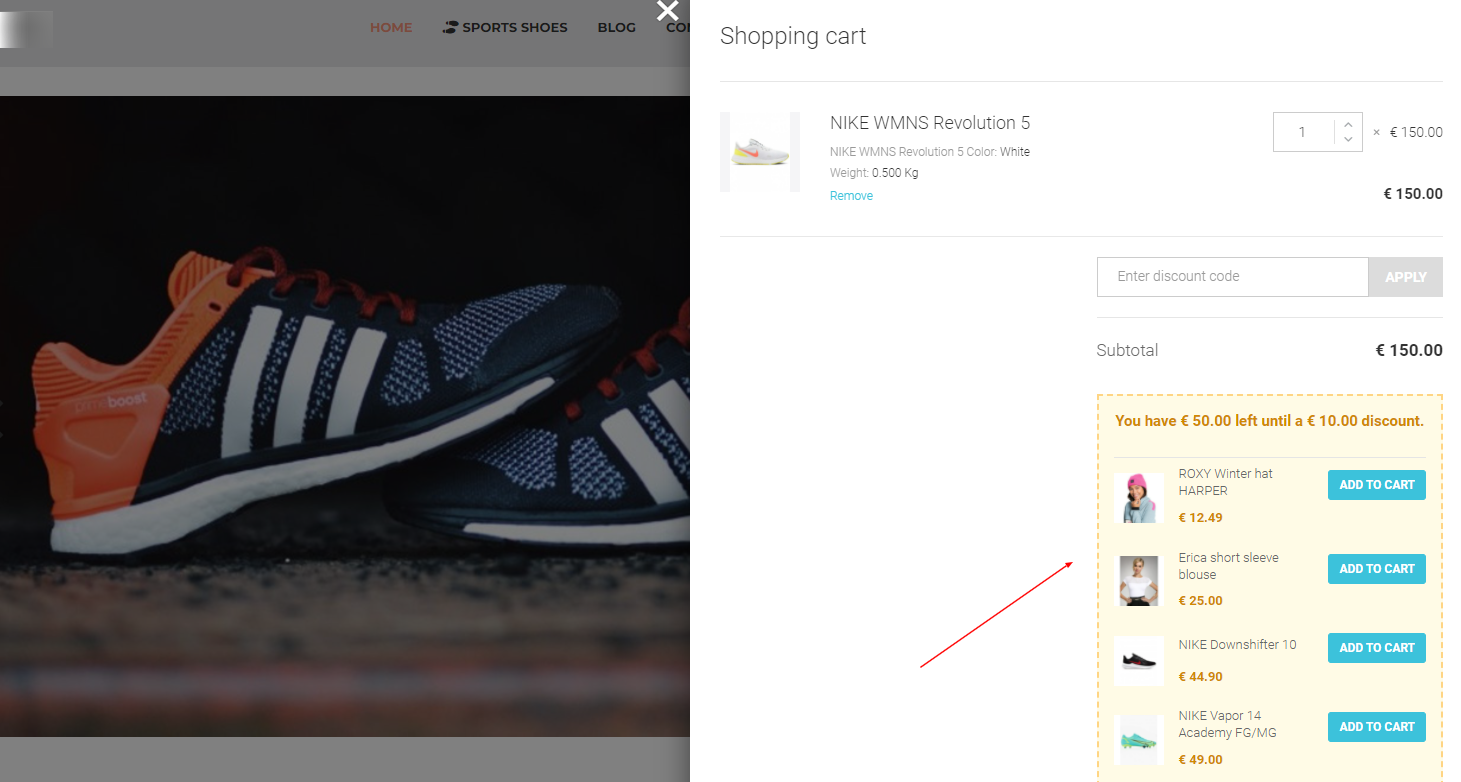Add NIKE Downshifter 10 to cart
Viewport: 1461px width, 782px height.
[x=1377, y=648]
